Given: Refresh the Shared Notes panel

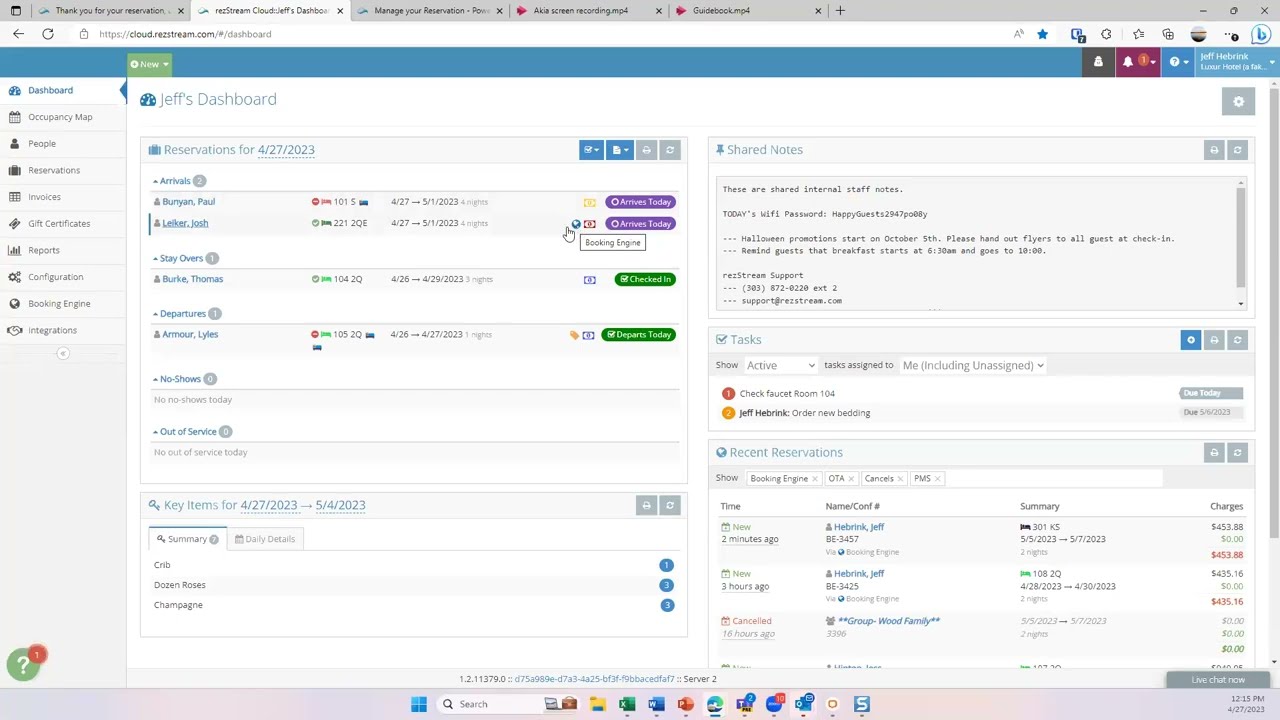Looking at the screenshot, I should 1237,150.
